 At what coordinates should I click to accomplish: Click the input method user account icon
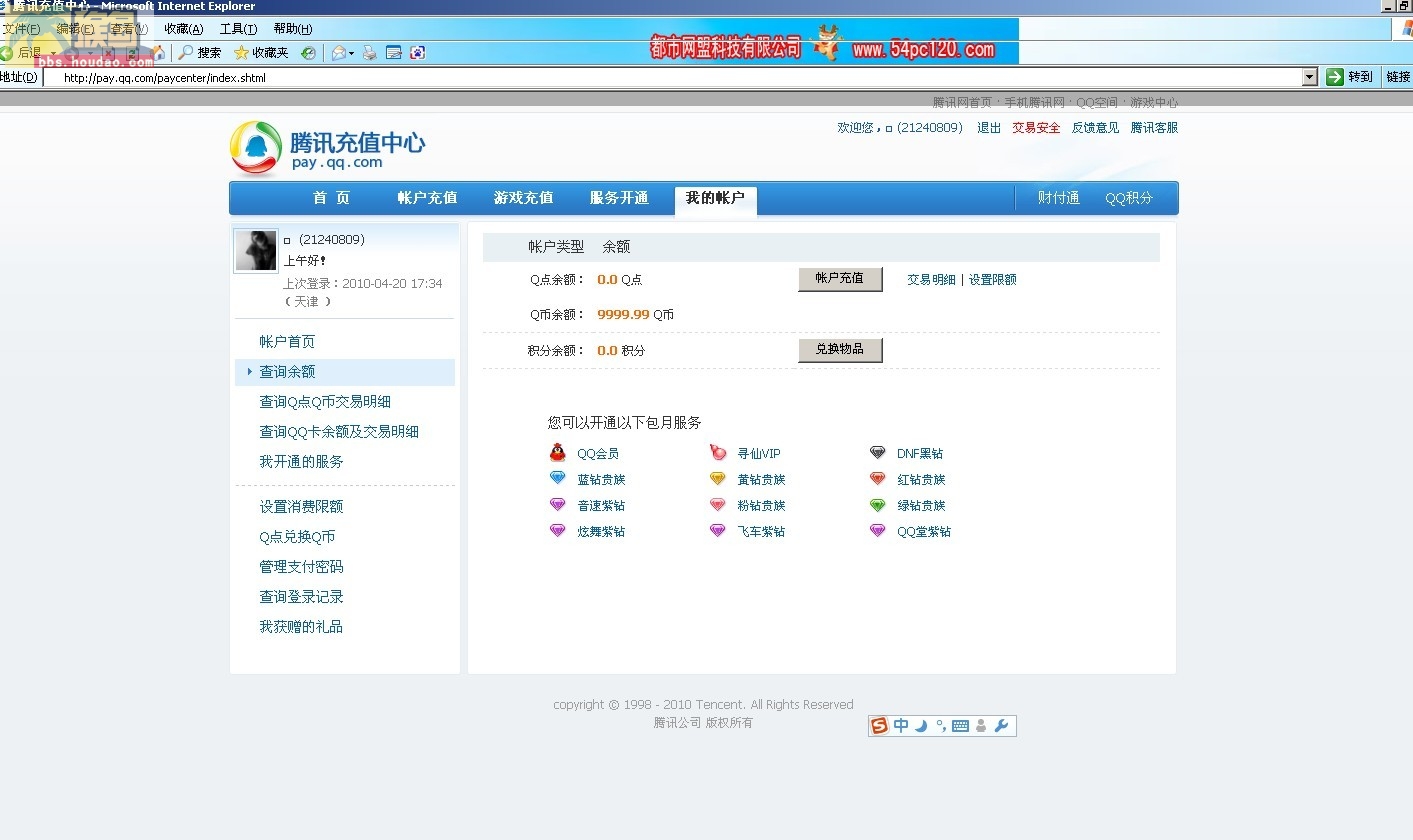[981, 726]
